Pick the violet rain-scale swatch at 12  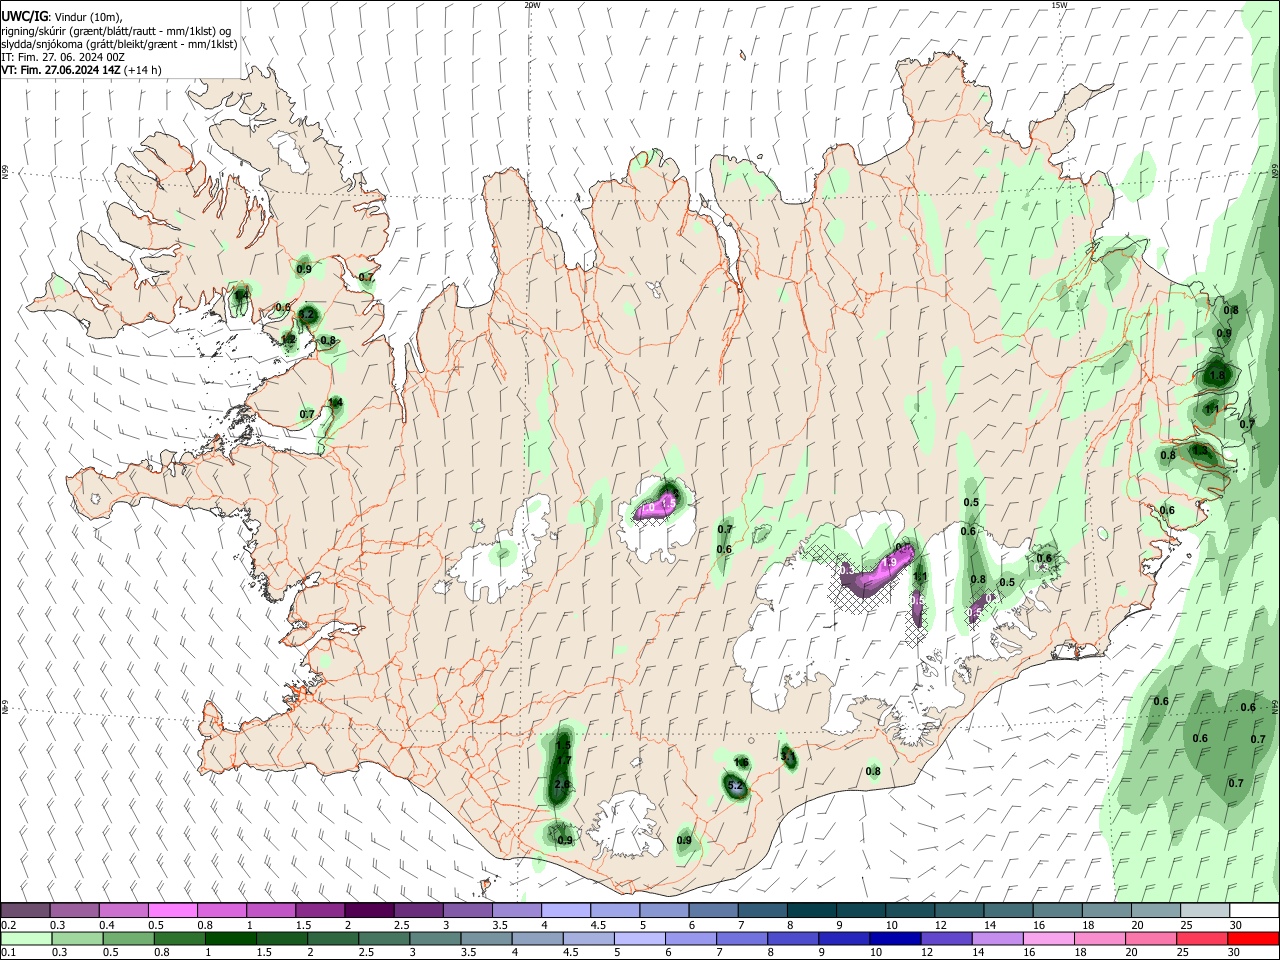pos(946,939)
